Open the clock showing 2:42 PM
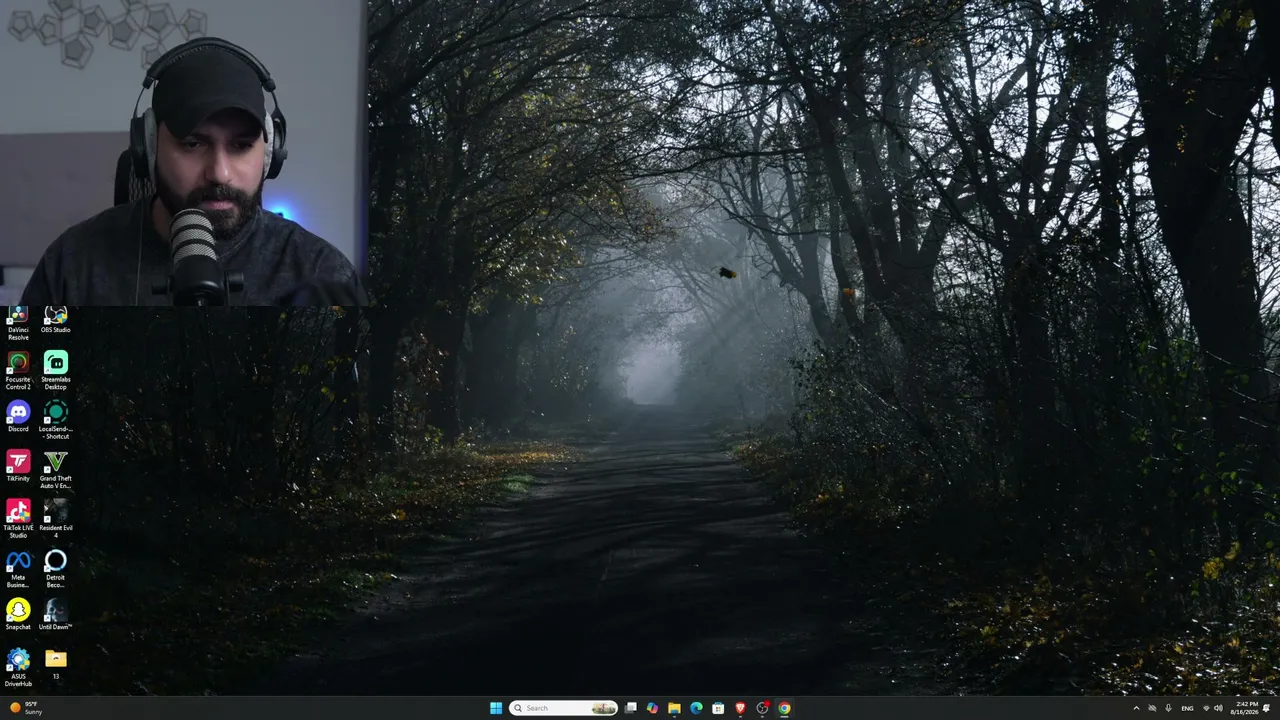Screen dimensions: 1280x720 point(1246,708)
